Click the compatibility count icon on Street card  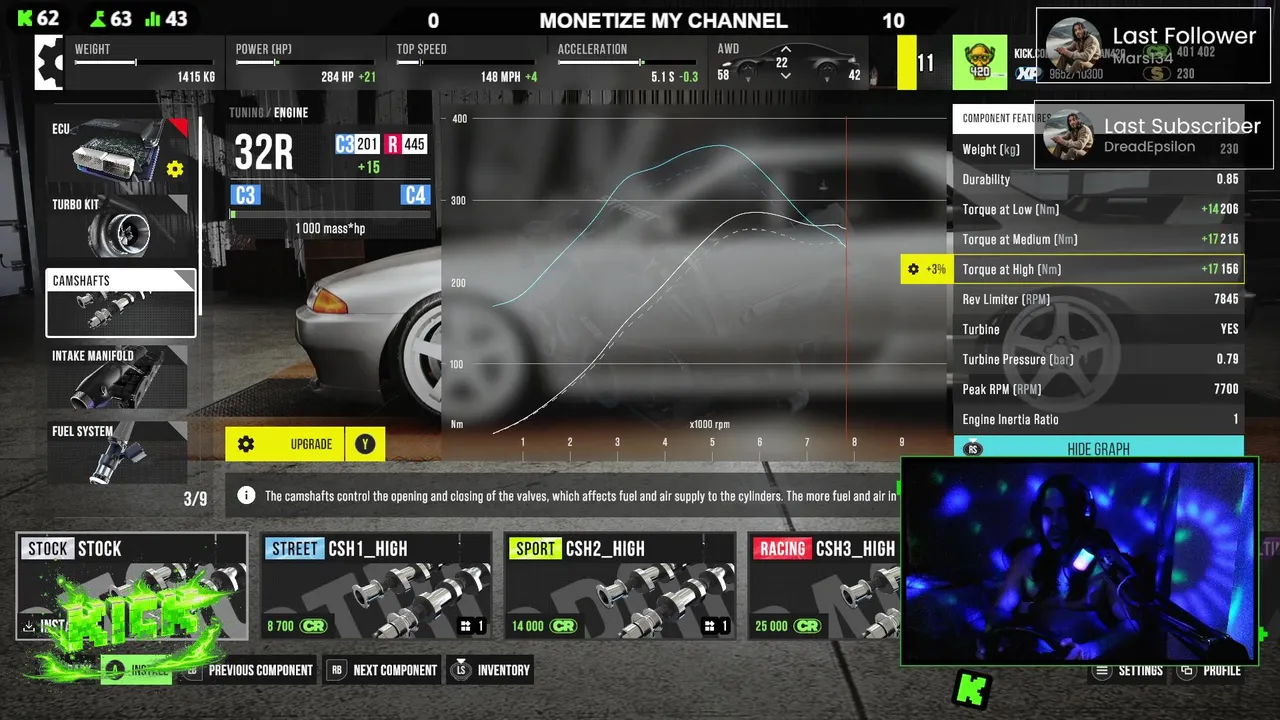tap(465, 626)
